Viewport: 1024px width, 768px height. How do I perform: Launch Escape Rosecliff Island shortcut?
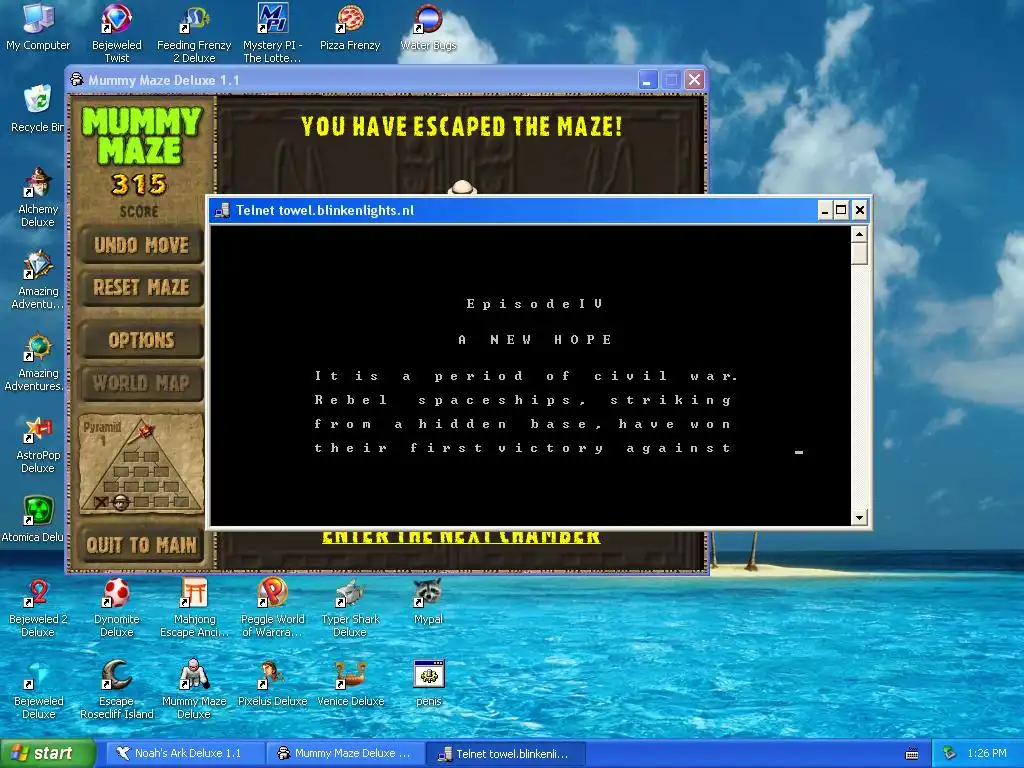tap(116, 690)
